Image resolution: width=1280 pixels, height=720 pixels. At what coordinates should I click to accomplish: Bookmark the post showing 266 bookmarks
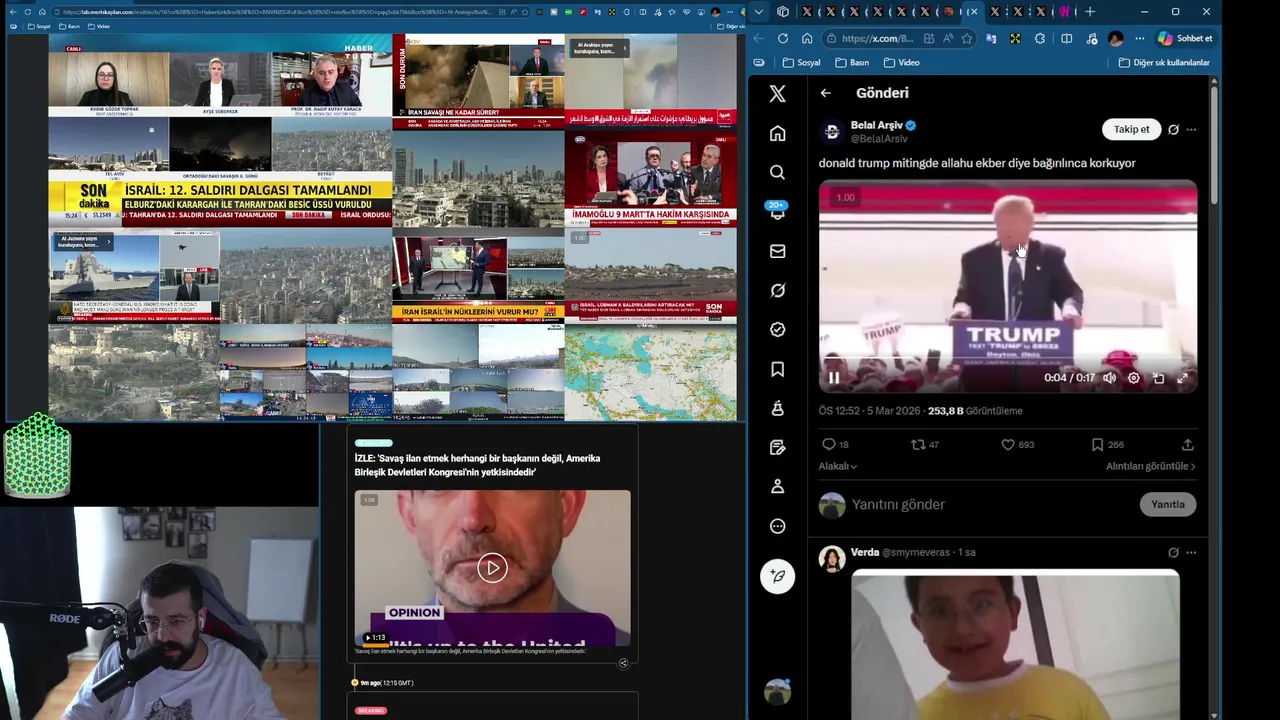[x=1107, y=444]
